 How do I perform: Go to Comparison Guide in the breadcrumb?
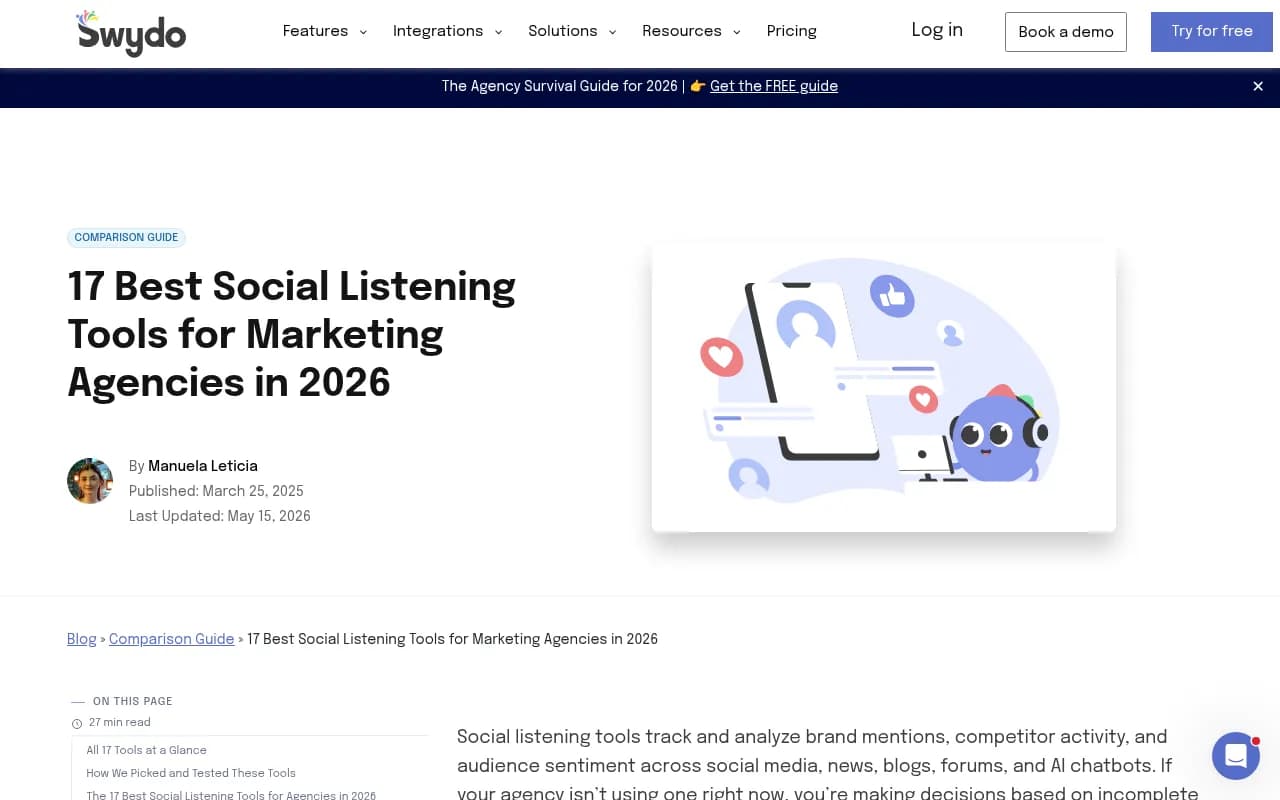pyautogui.click(x=171, y=639)
